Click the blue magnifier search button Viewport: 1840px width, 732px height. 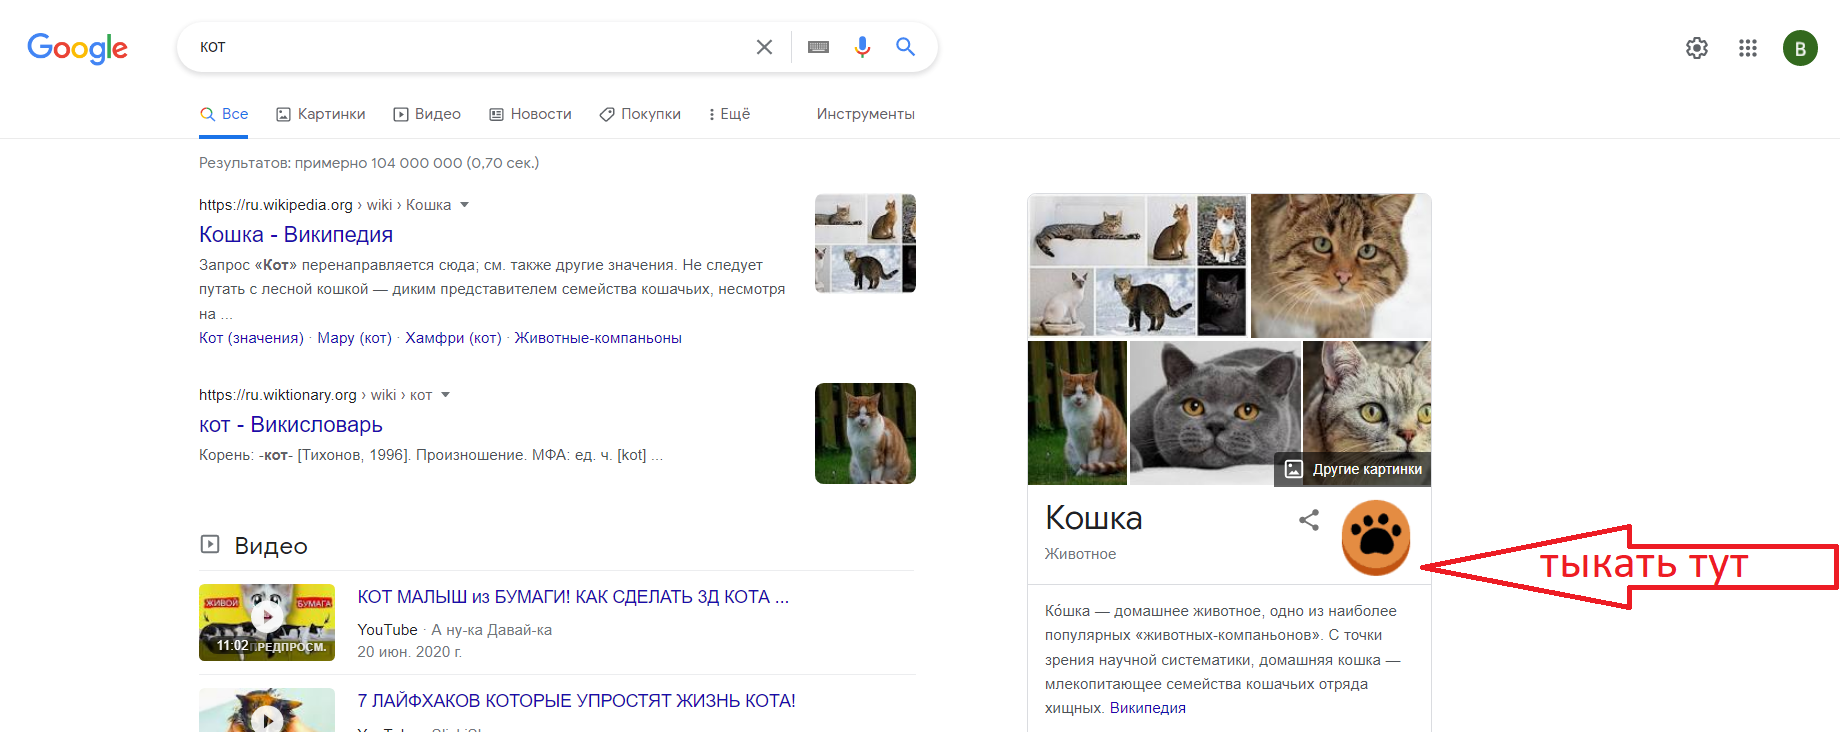coord(905,47)
